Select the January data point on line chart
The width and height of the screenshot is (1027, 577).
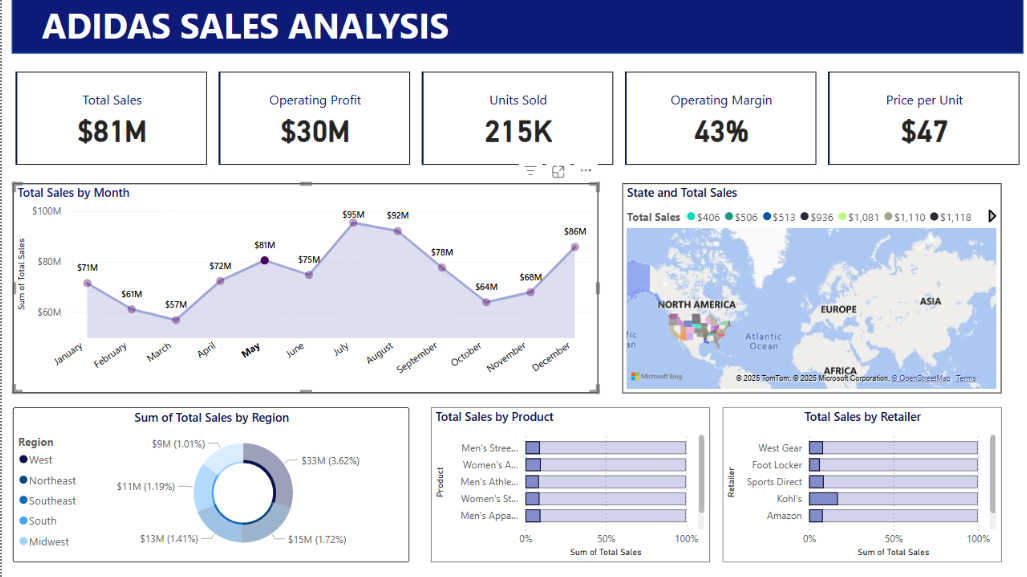click(87, 283)
